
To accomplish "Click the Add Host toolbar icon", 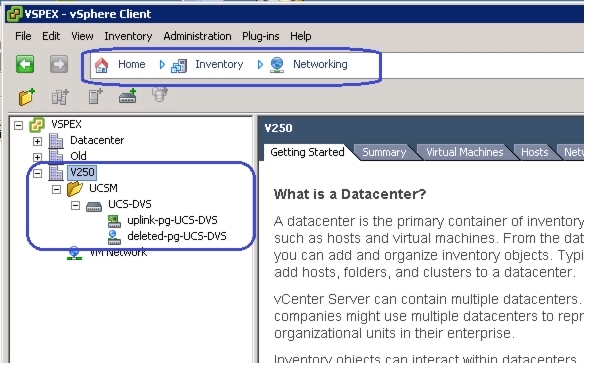I will [x=95, y=96].
